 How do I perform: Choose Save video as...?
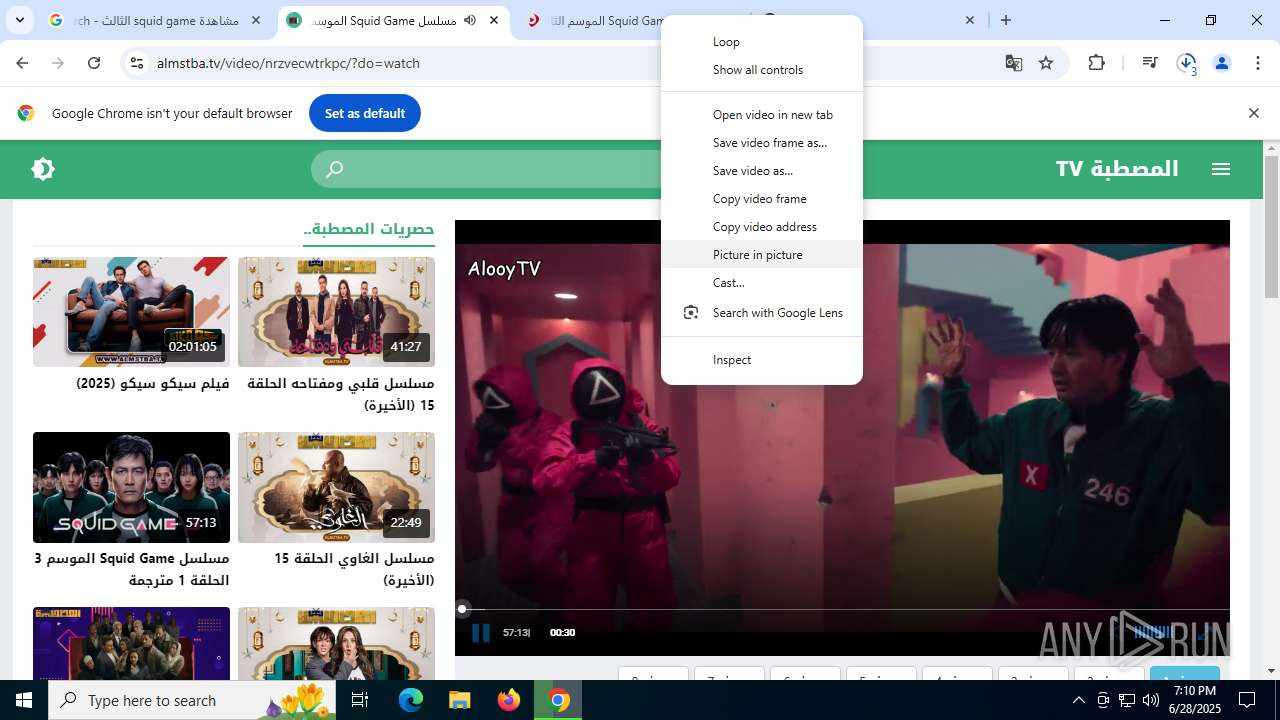pyautogui.click(x=762, y=171)
